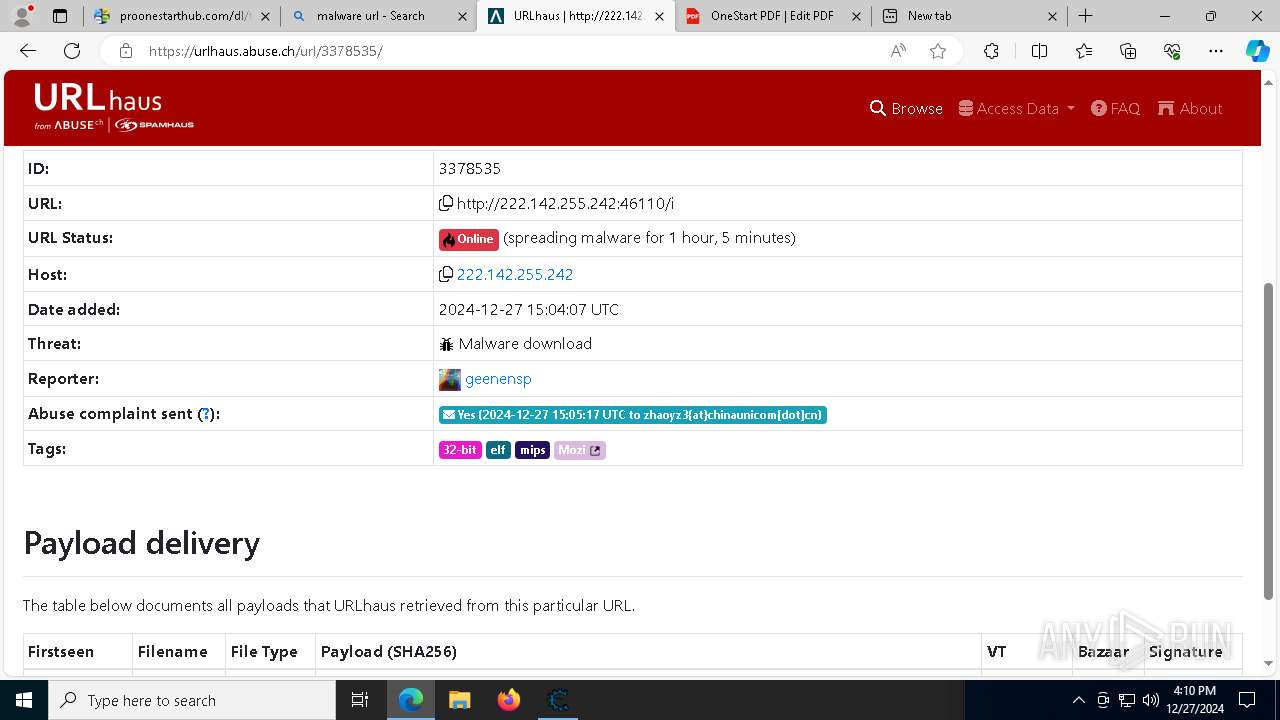Click the About icon in header

[1166, 108]
